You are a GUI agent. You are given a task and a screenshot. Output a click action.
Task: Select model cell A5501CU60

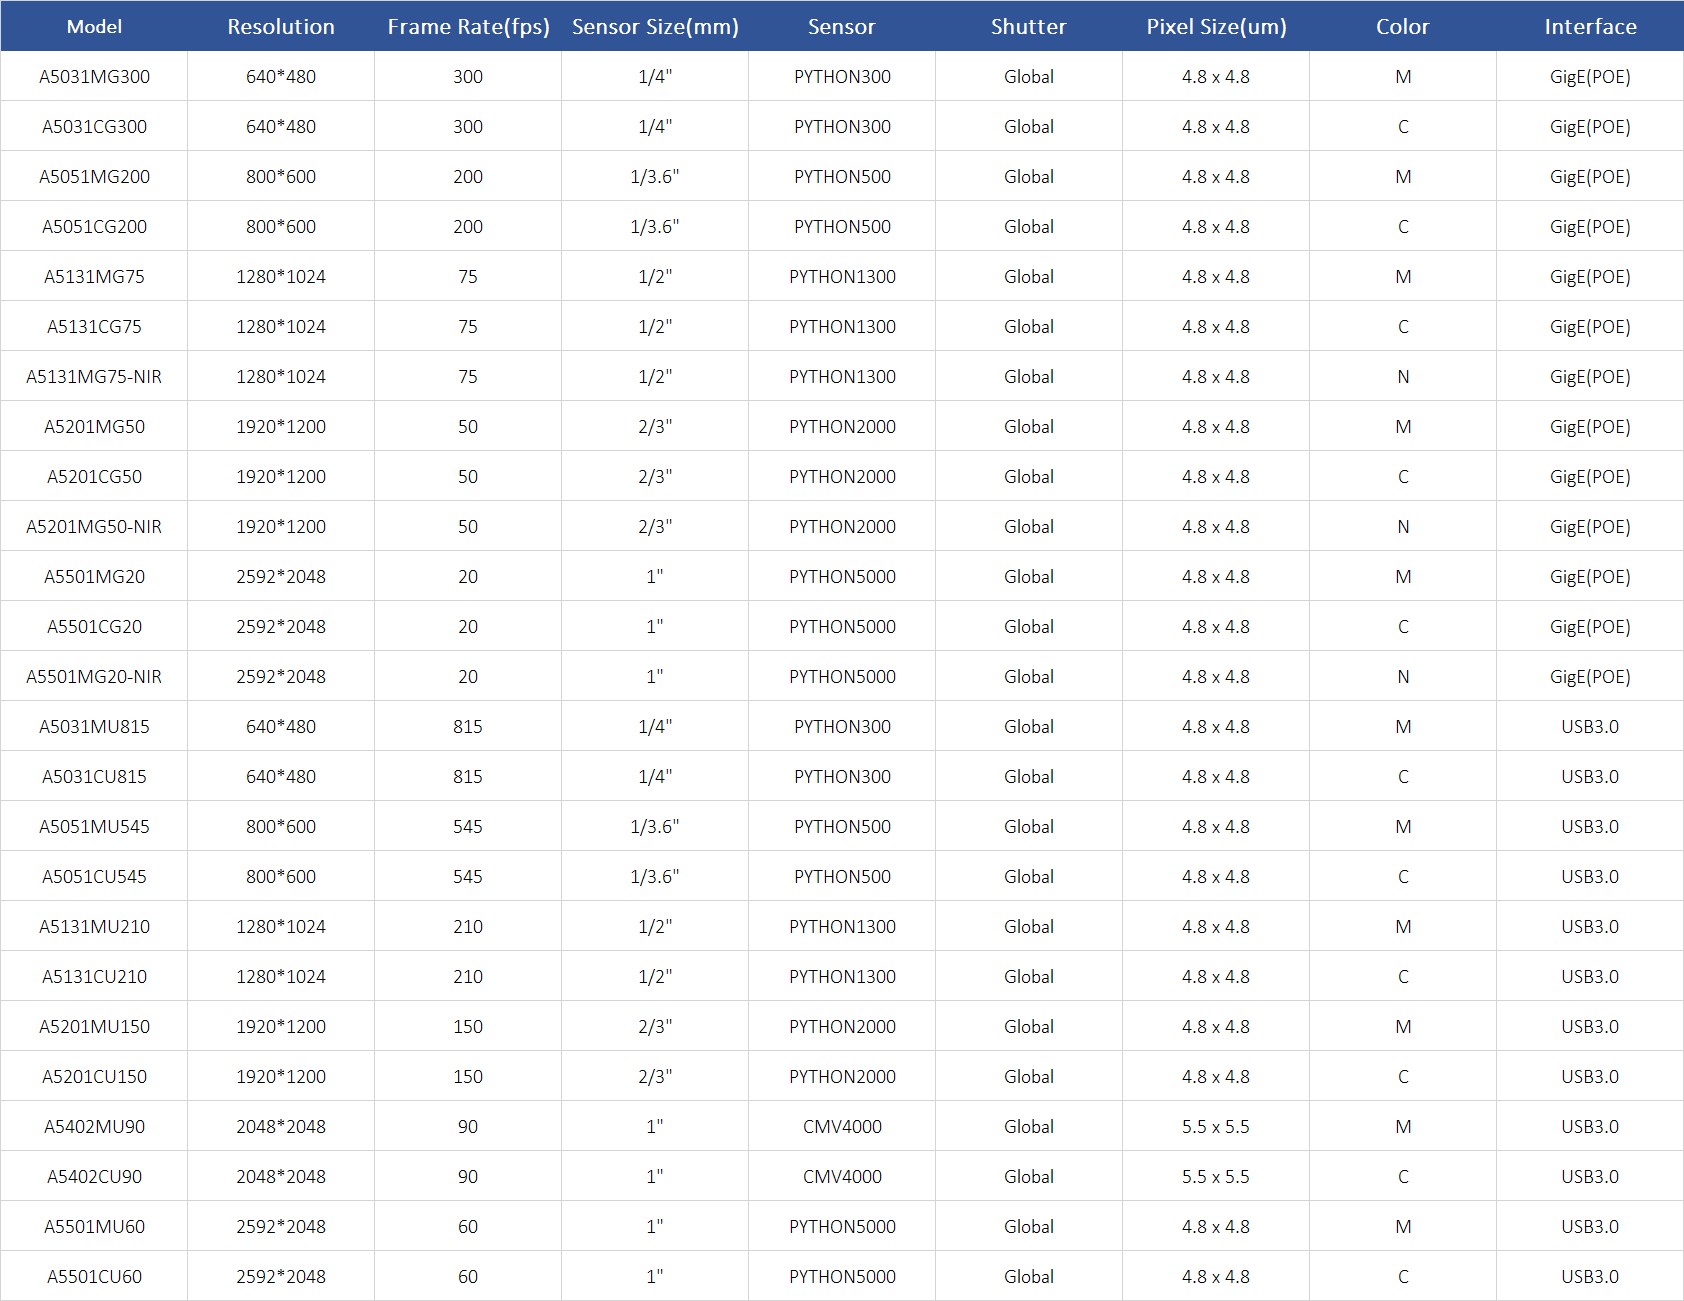(94, 1277)
